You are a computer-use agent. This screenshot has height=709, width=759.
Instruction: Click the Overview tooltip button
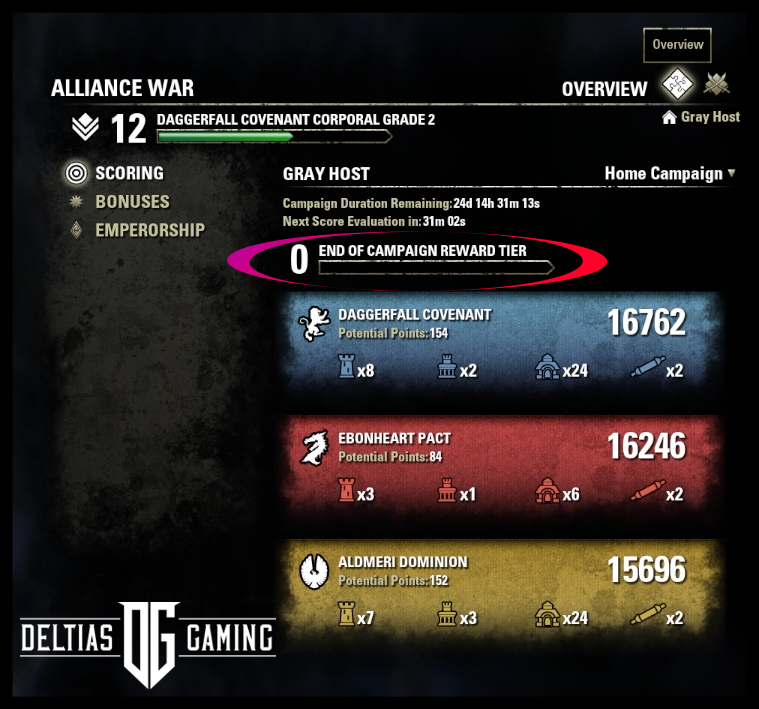[x=677, y=45]
